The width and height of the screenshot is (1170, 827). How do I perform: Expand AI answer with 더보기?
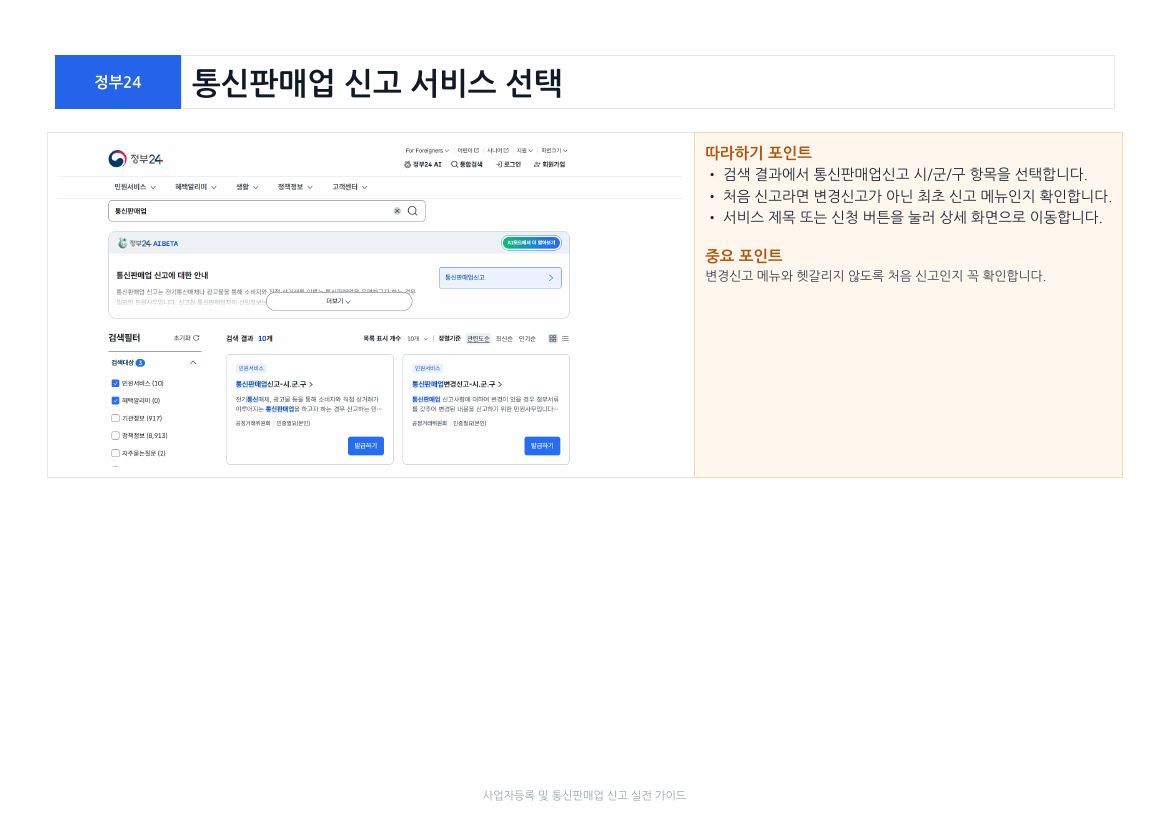pos(339,302)
